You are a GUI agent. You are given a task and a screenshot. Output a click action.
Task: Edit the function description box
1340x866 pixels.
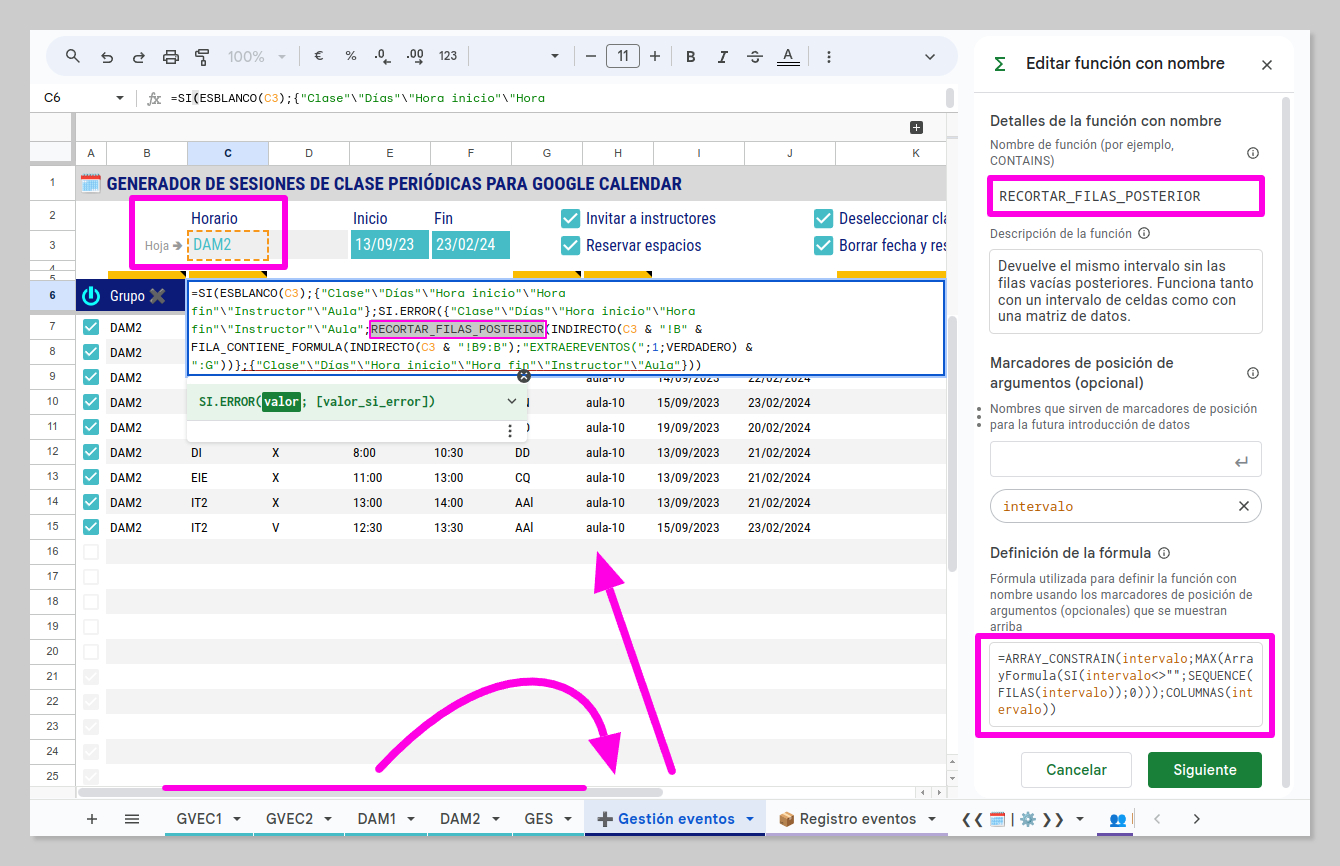pyautogui.click(x=1126, y=291)
